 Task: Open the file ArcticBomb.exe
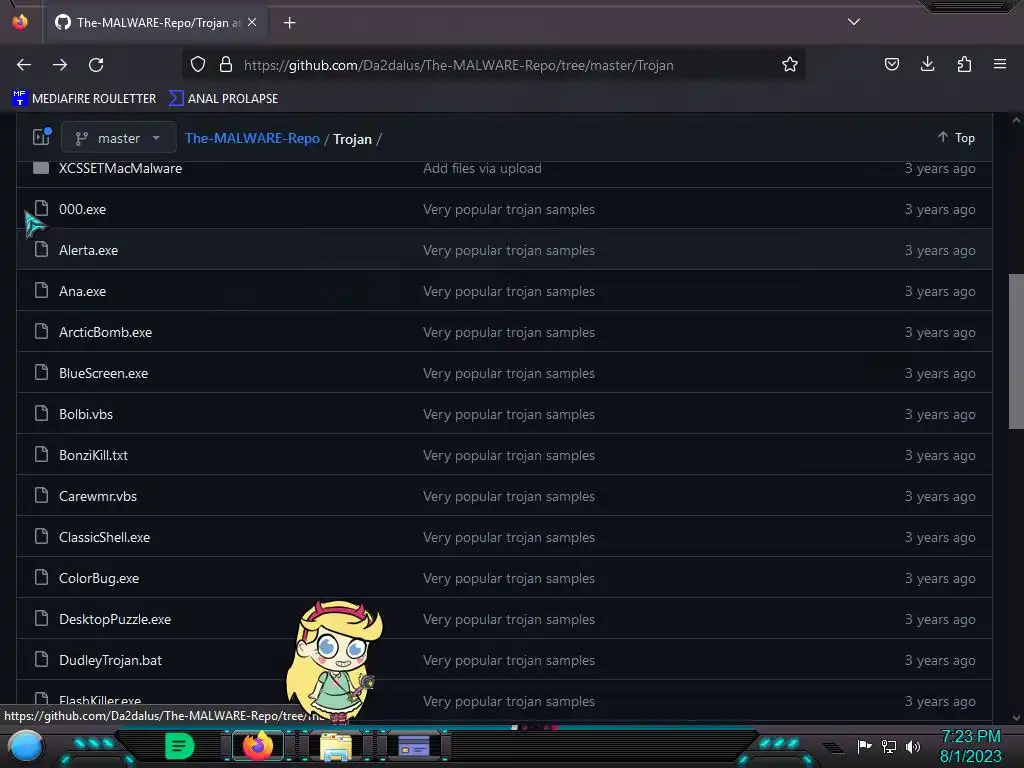pos(105,332)
